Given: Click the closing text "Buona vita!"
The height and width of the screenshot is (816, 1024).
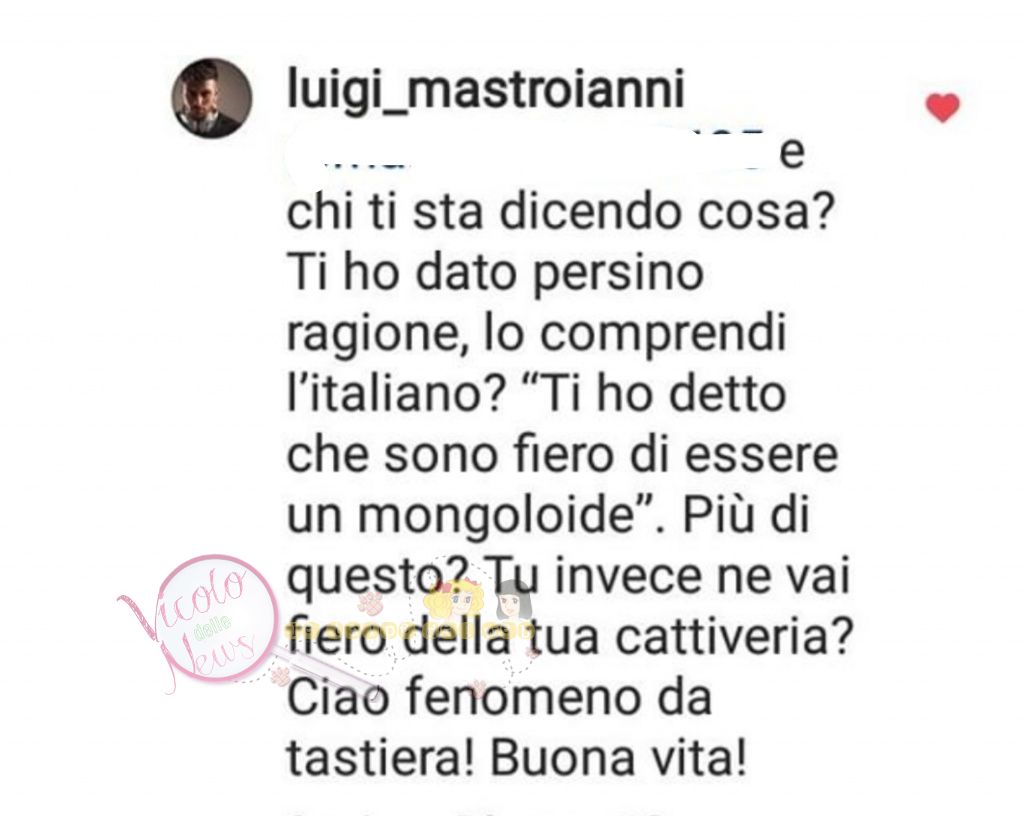Looking at the screenshot, I should point(617,759).
